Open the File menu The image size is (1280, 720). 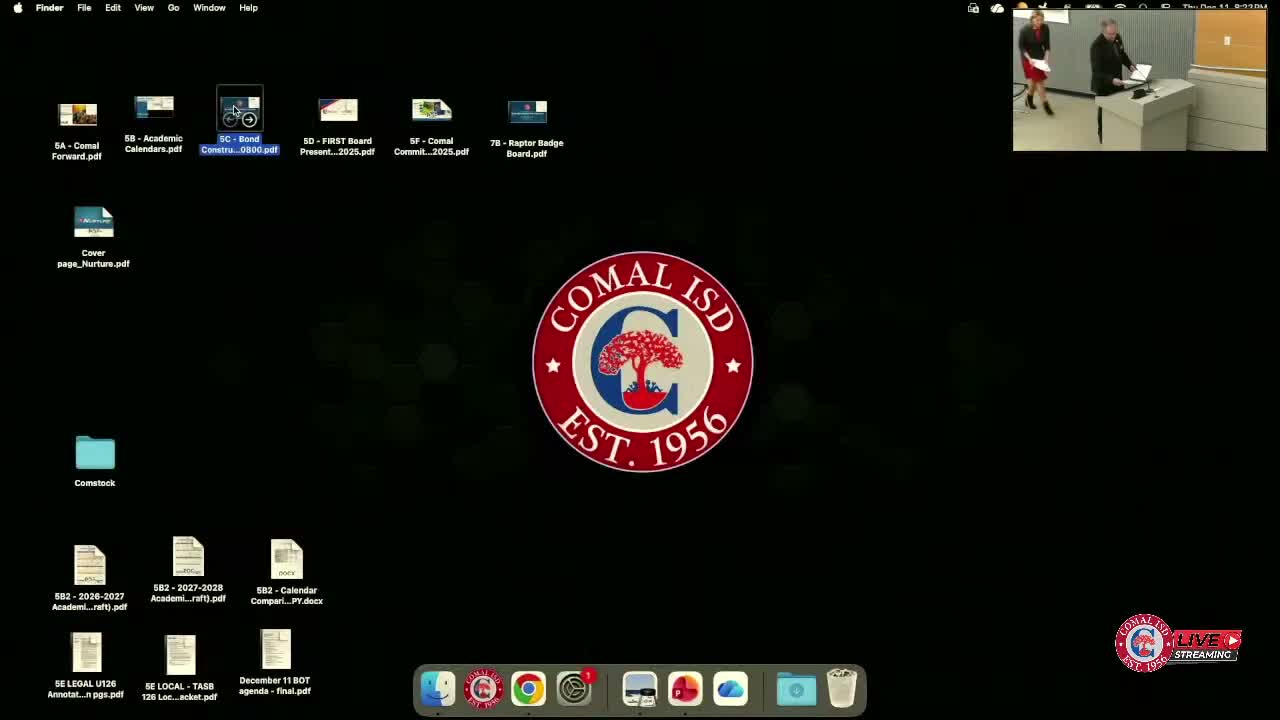[84, 8]
